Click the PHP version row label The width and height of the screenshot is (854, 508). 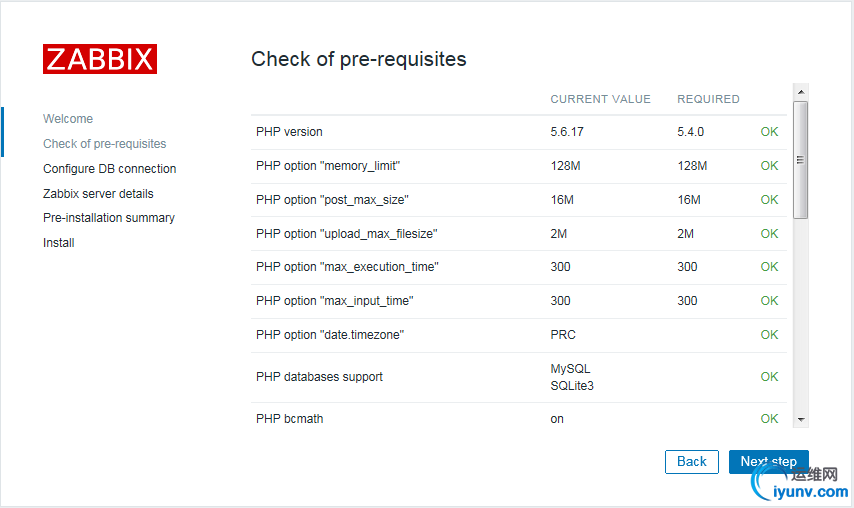[x=289, y=132]
